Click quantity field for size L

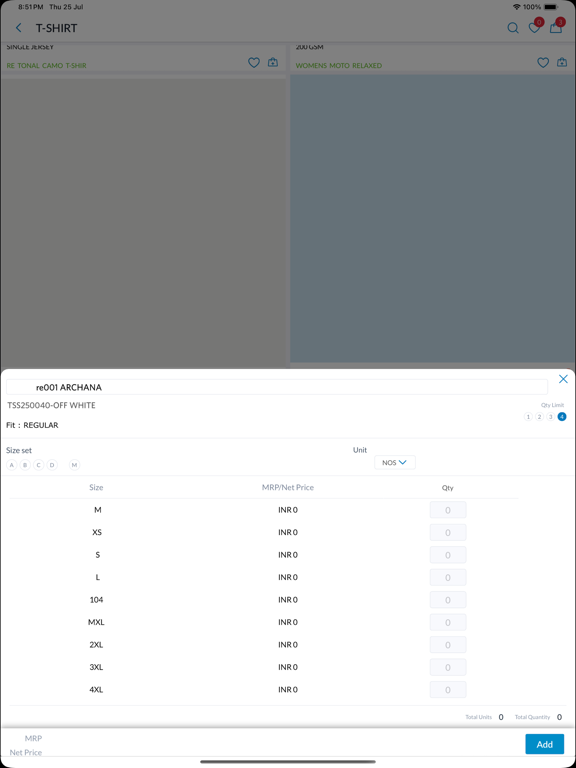click(448, 577)
